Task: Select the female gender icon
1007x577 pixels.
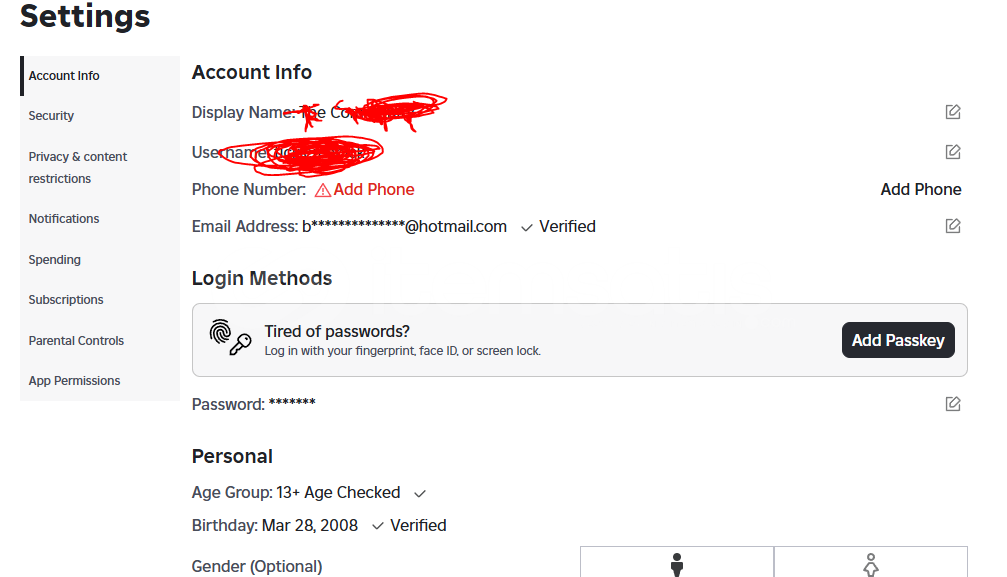Action: click(871, 563)
